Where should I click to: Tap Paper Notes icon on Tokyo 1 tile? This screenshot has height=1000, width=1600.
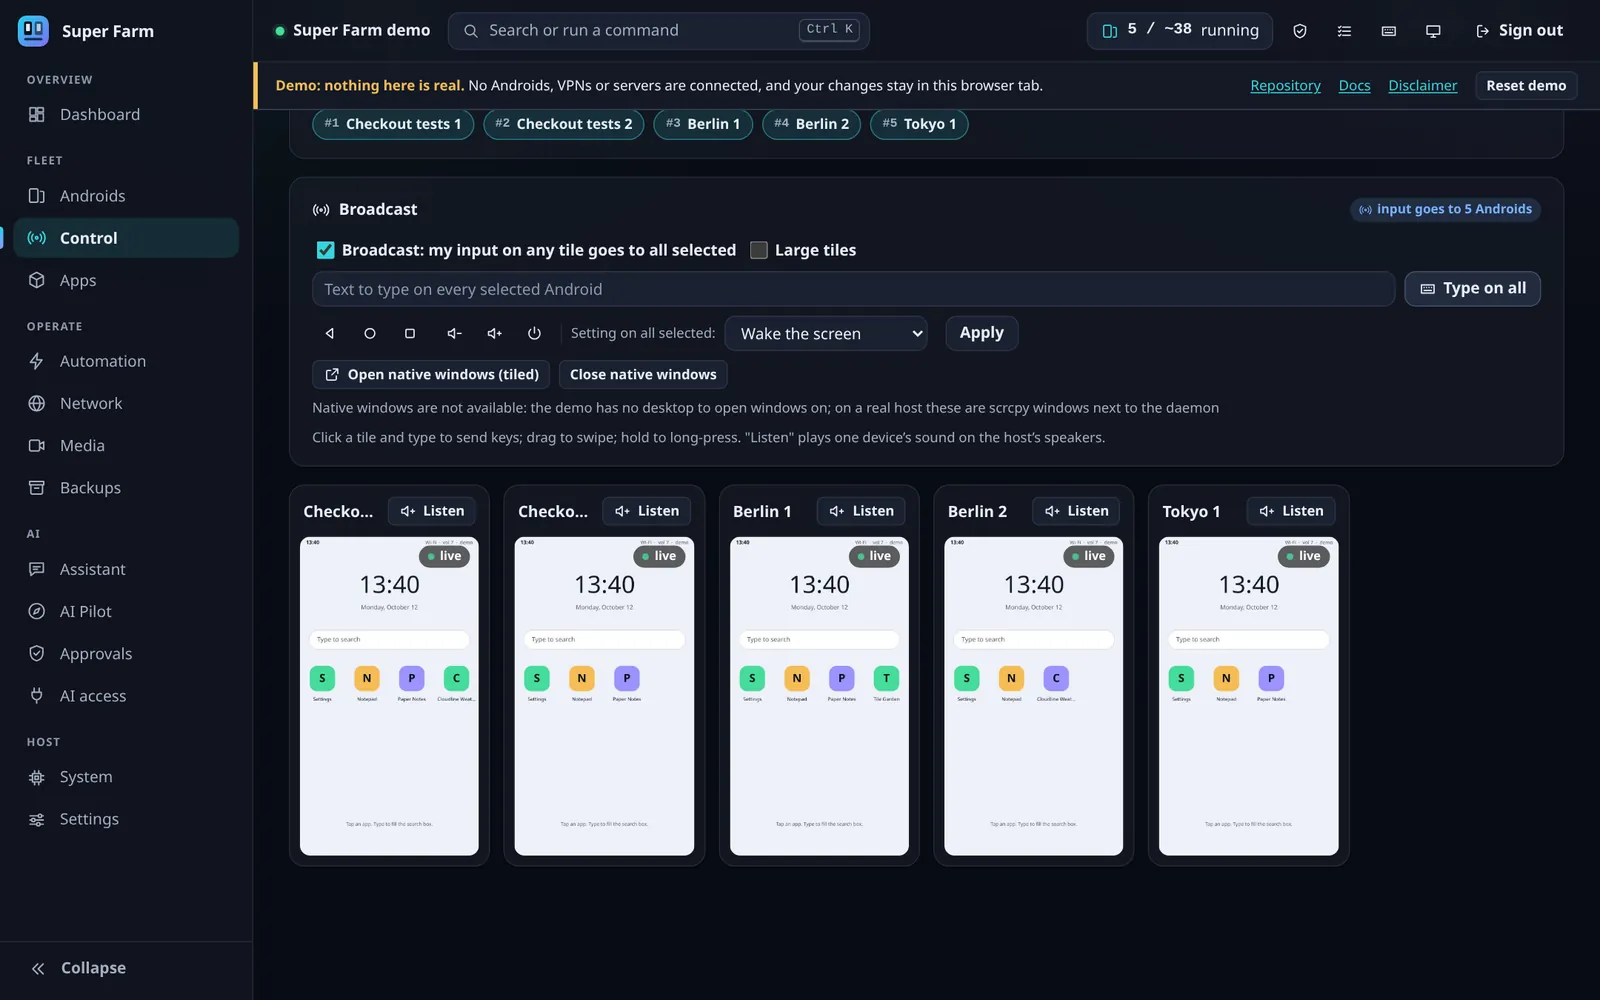click(1271, 678)
